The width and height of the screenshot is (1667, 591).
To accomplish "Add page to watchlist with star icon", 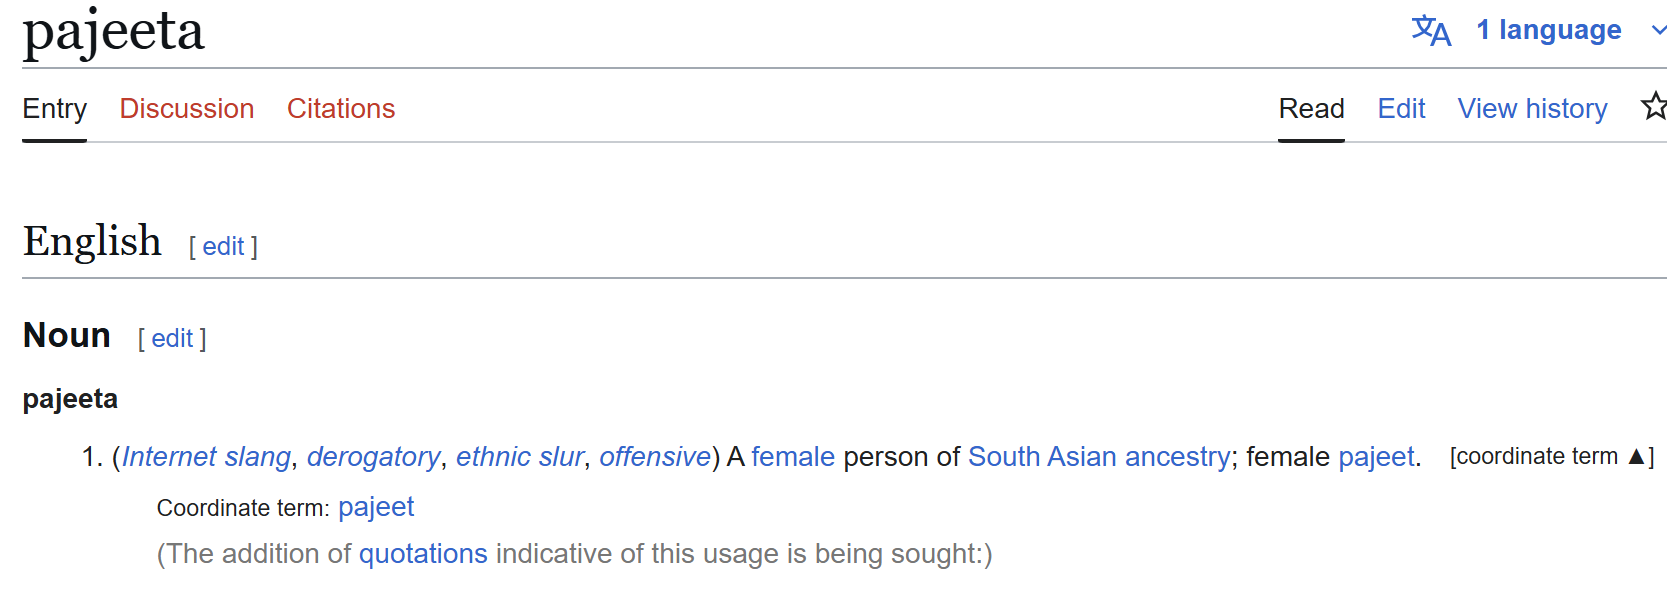I will click(1654, 106).
